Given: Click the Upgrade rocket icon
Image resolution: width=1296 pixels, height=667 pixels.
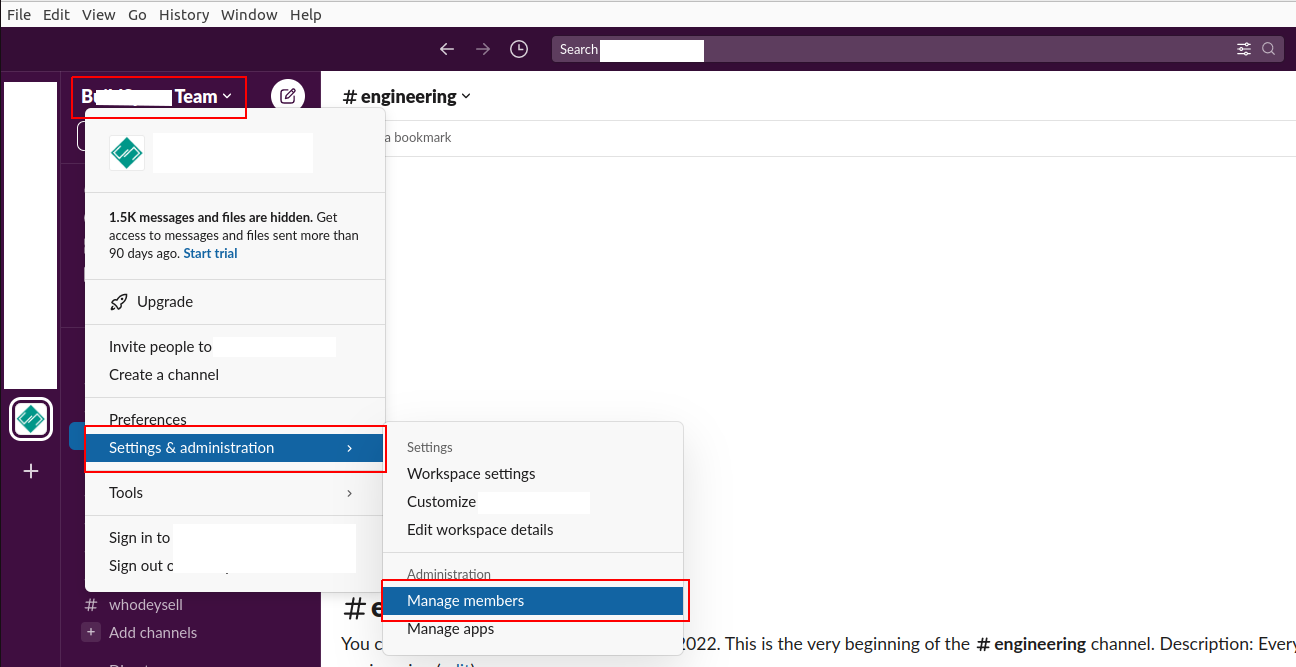Looking at the screenshot, I should [x=119, y=302].
